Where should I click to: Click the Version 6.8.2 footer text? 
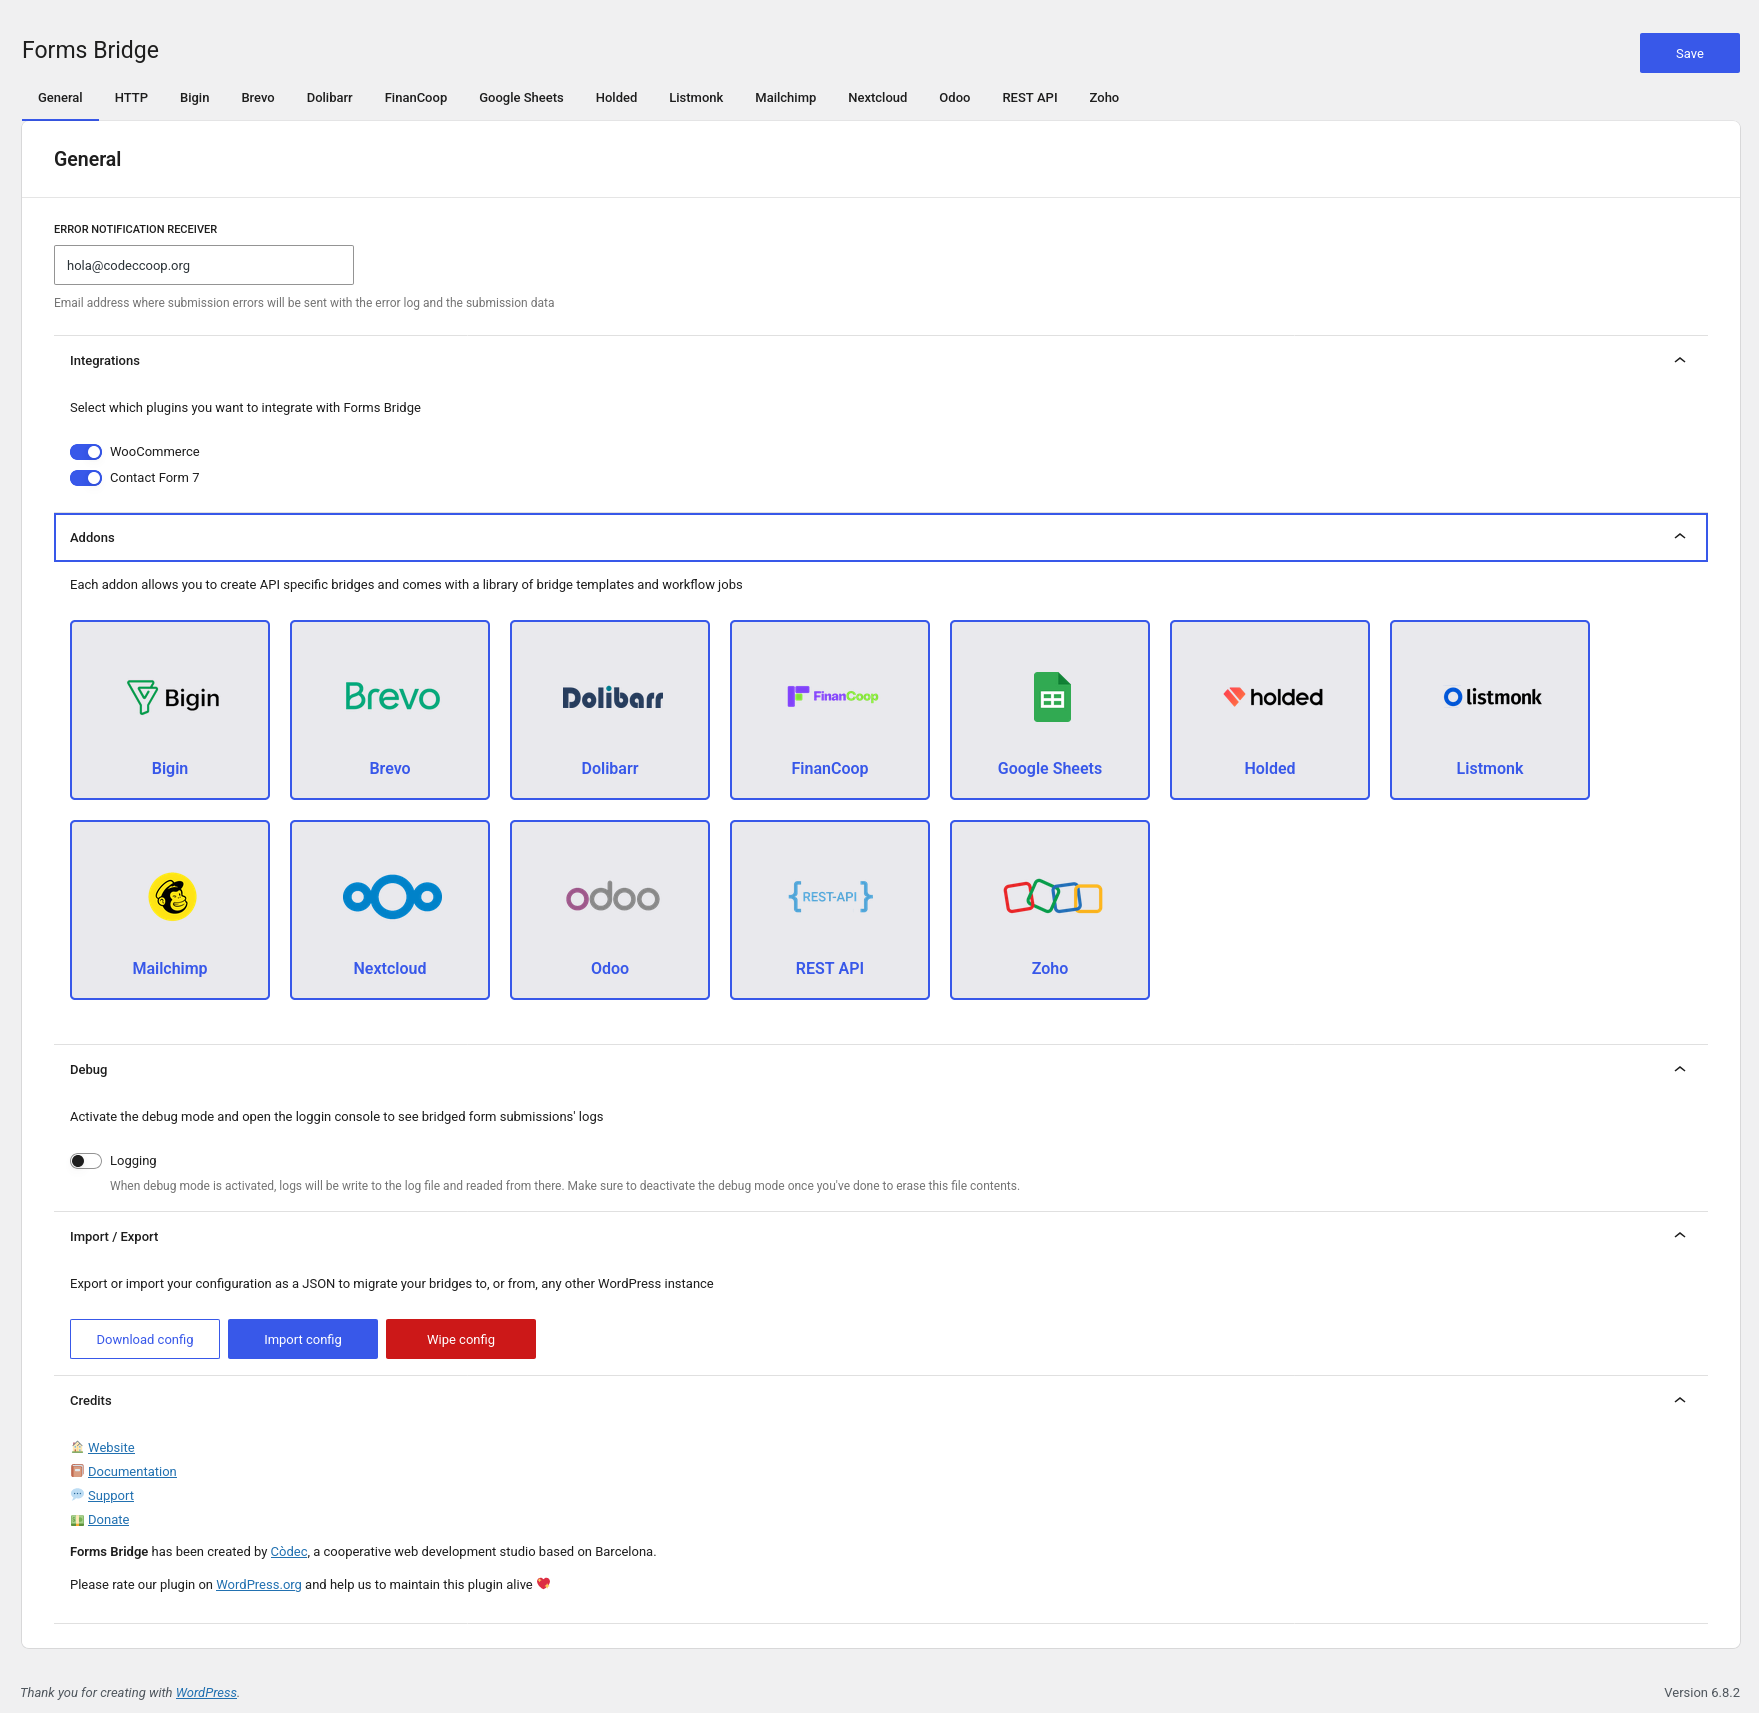(1702, 1693)
